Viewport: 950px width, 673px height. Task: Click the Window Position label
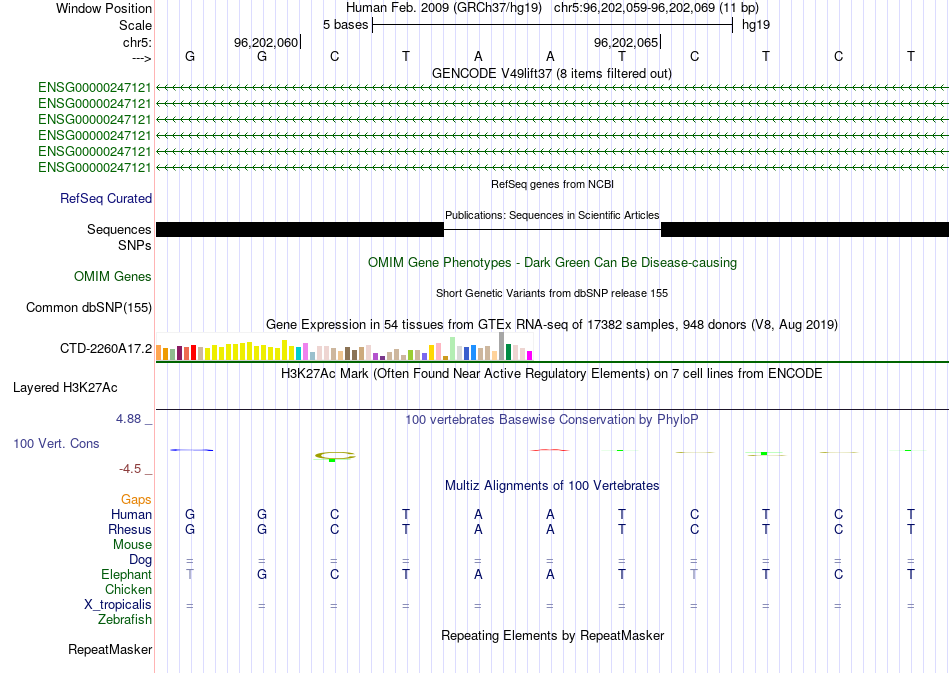(104, 8)
